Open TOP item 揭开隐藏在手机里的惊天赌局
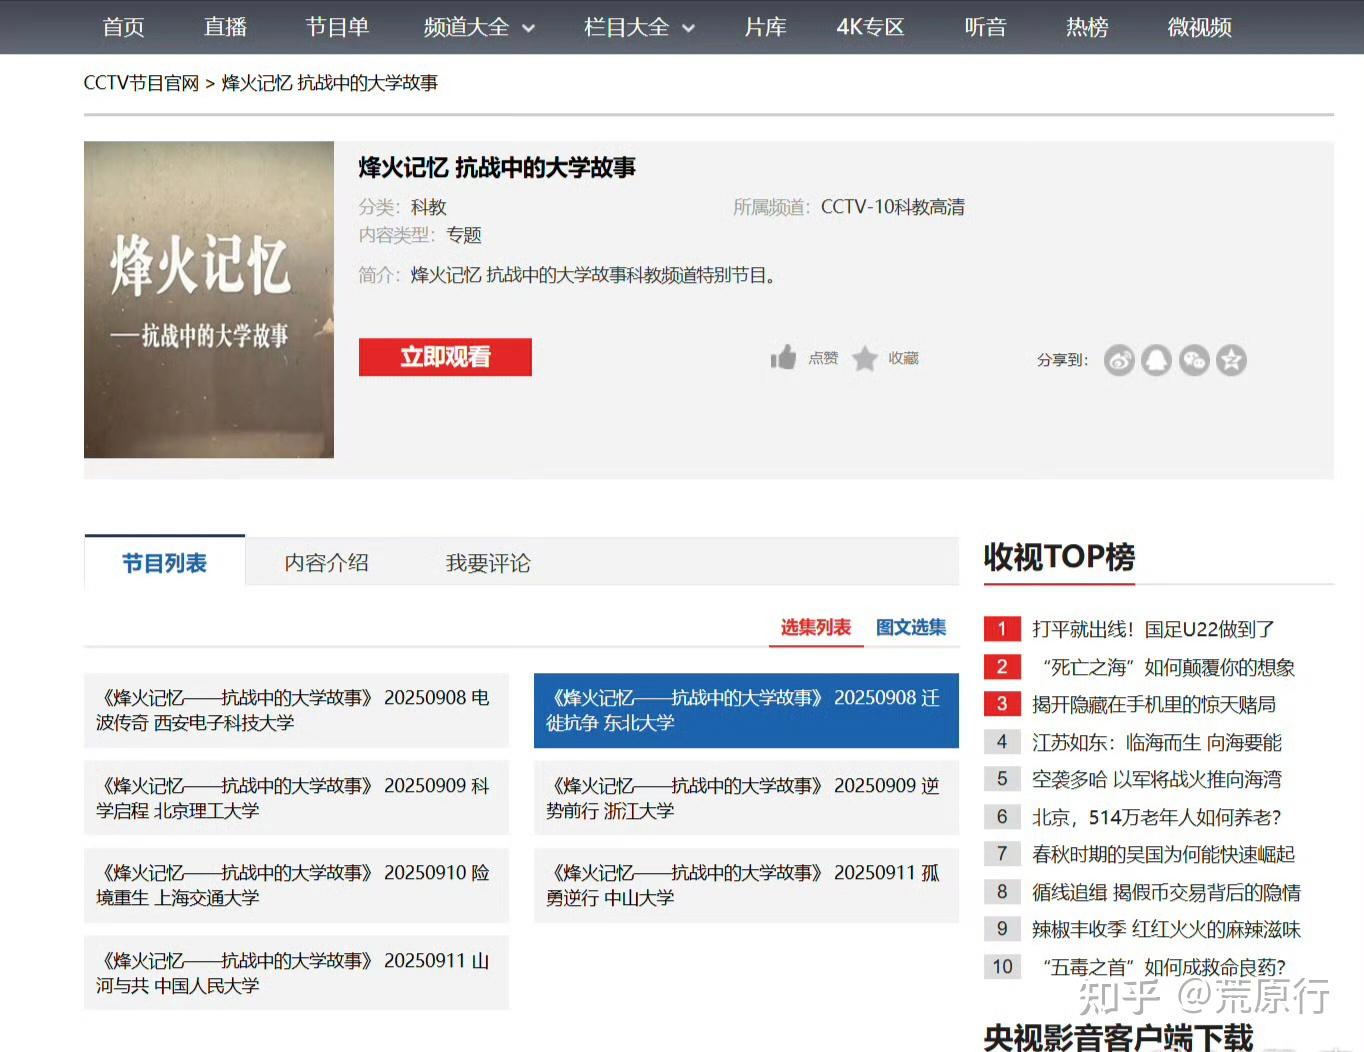The width and height of the screenshot is (1364, 1052). pos(1154,704)
